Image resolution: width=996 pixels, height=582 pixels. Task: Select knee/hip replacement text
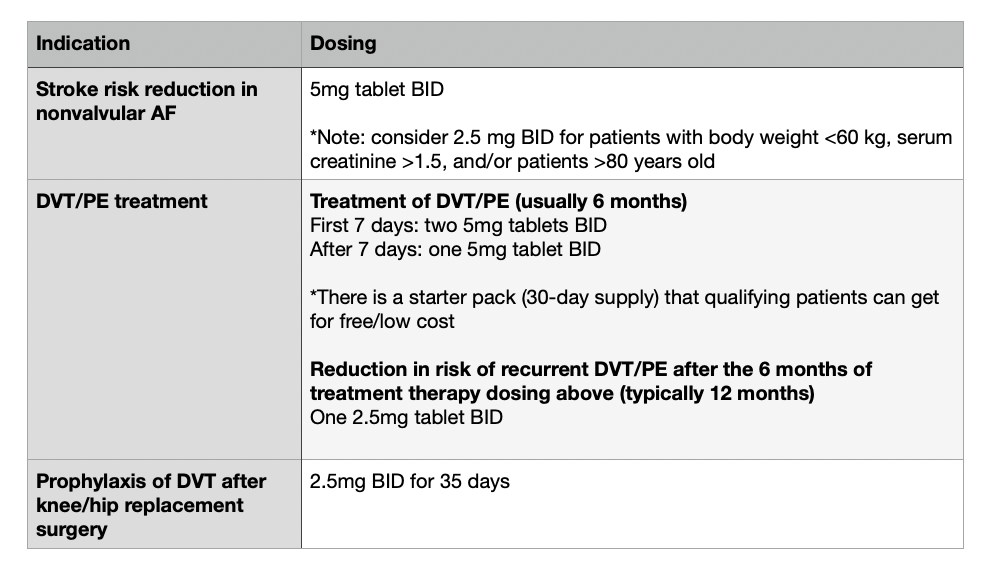(x=140, y=506)
